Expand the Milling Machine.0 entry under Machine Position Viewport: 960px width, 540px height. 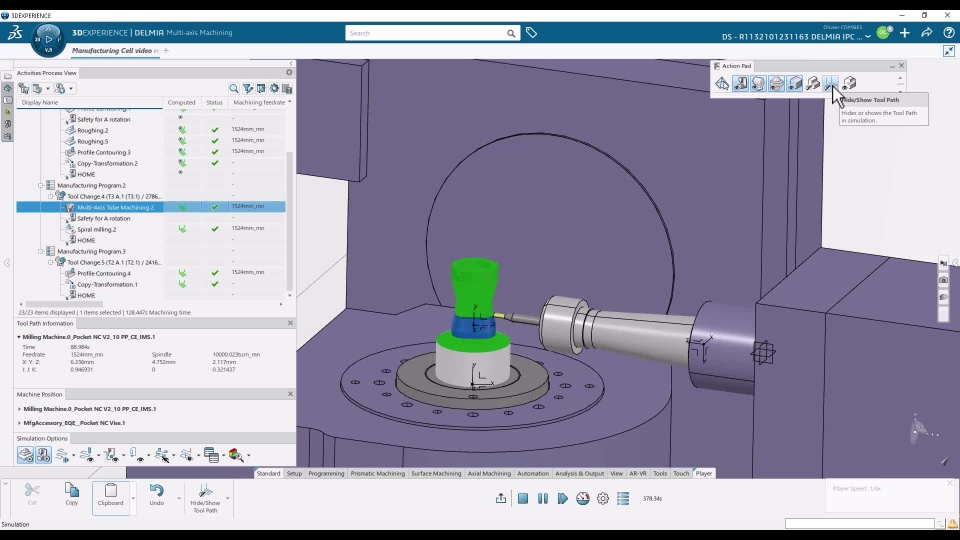click(x=19, y=409)
